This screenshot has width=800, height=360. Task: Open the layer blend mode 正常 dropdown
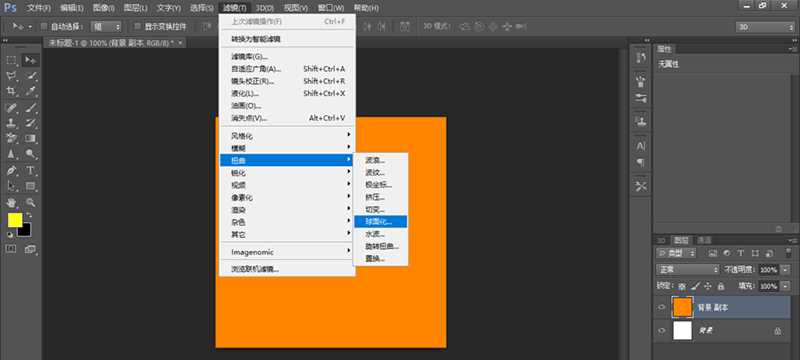[x=687, y=269]
